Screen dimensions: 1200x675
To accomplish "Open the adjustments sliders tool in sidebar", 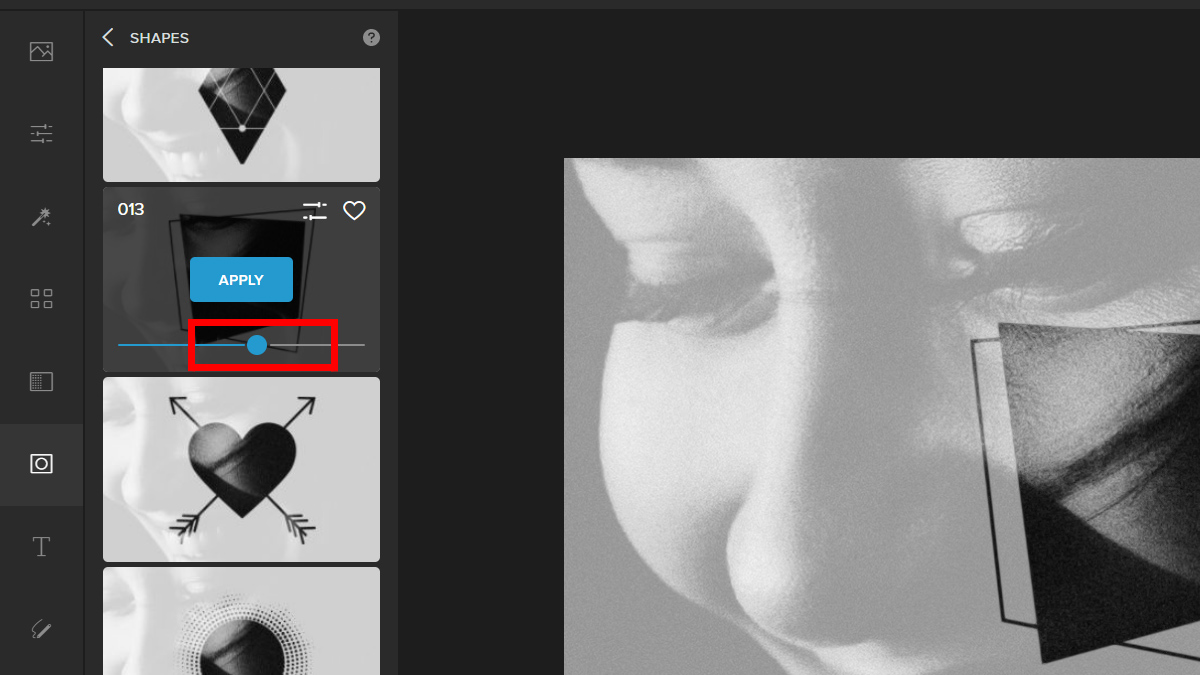I will coord(41,133).
